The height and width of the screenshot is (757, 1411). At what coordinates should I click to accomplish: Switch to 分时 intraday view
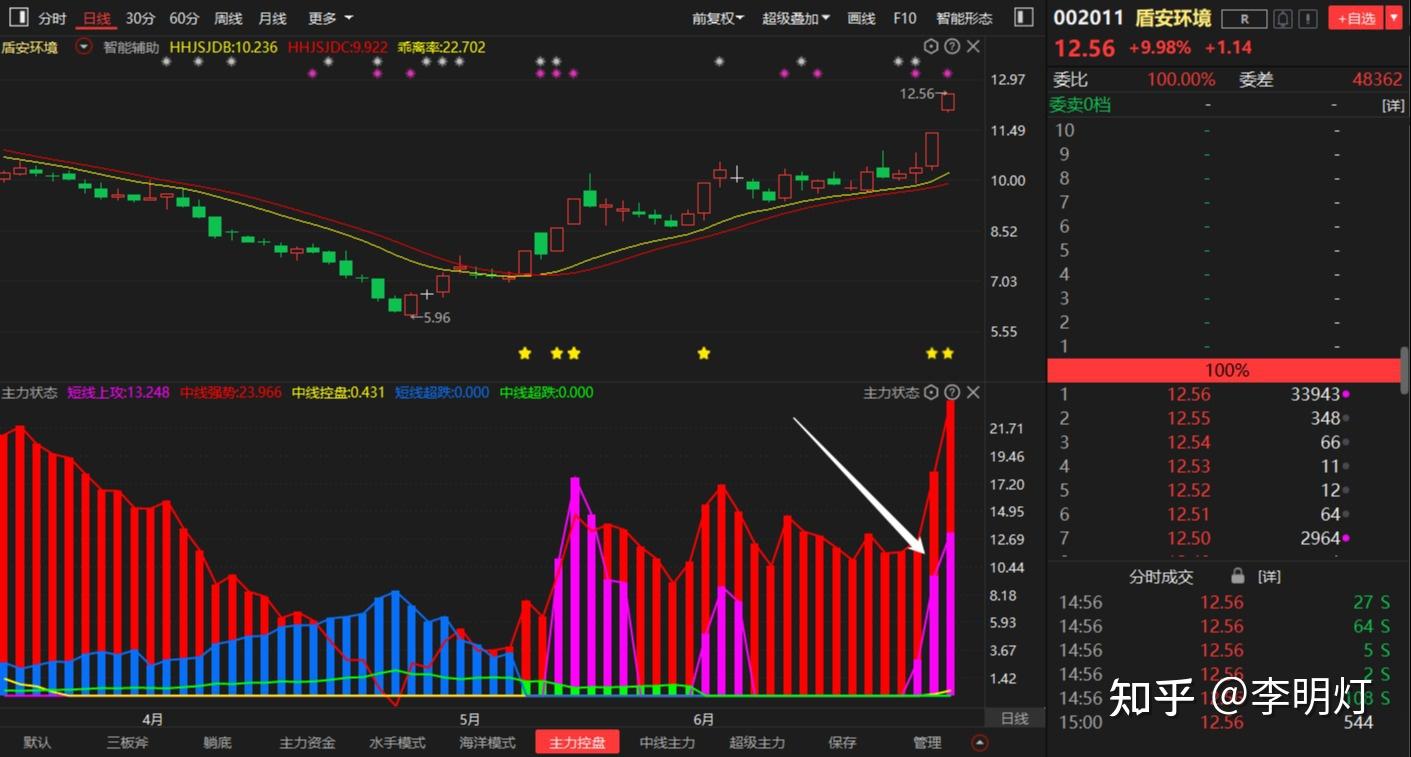point(52,18)
